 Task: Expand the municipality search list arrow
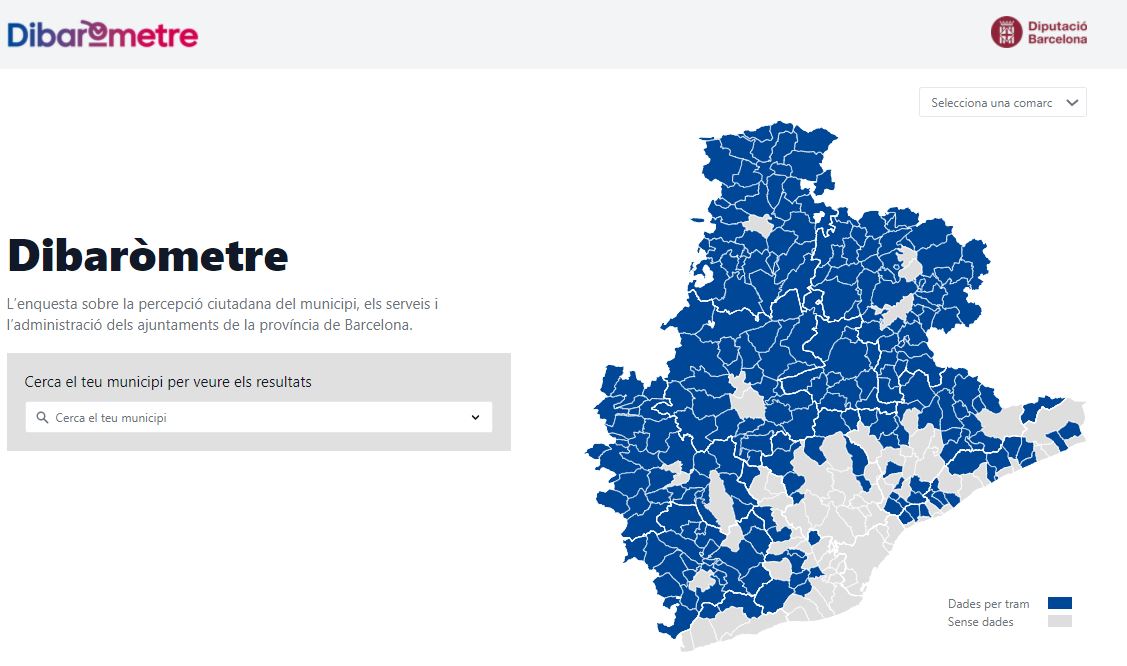[475, 418]
